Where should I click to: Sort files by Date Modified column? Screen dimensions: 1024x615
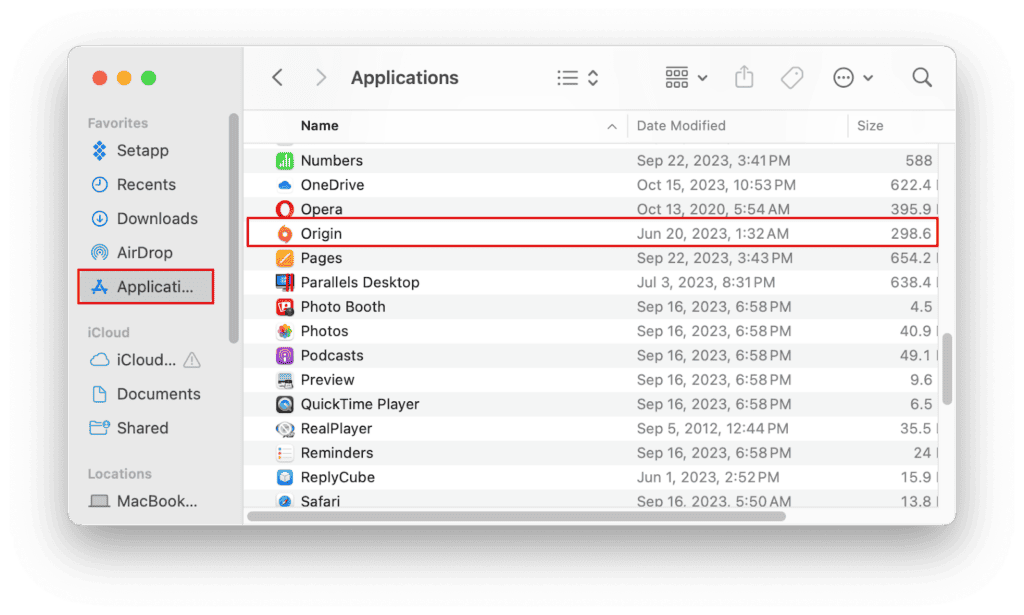click(x=680, y=126)
